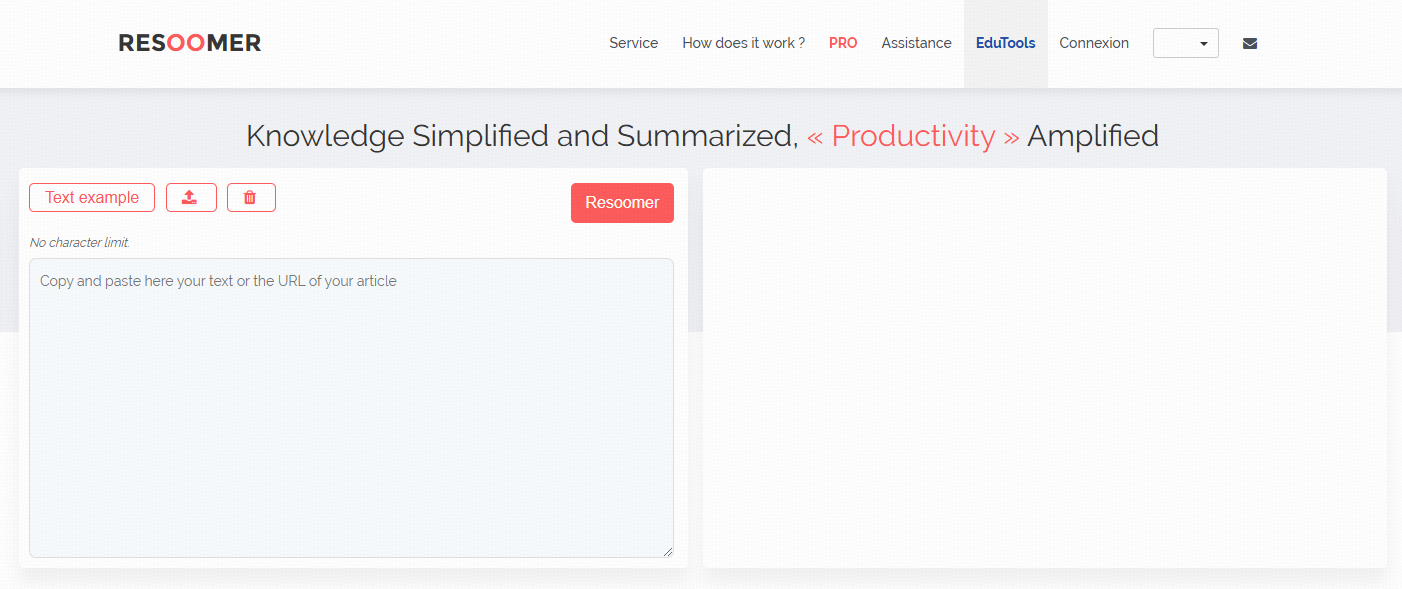Click the empty summary output panel
Screen dimensions: 1402x589
pyautogui.click(x=1045, y=368)
